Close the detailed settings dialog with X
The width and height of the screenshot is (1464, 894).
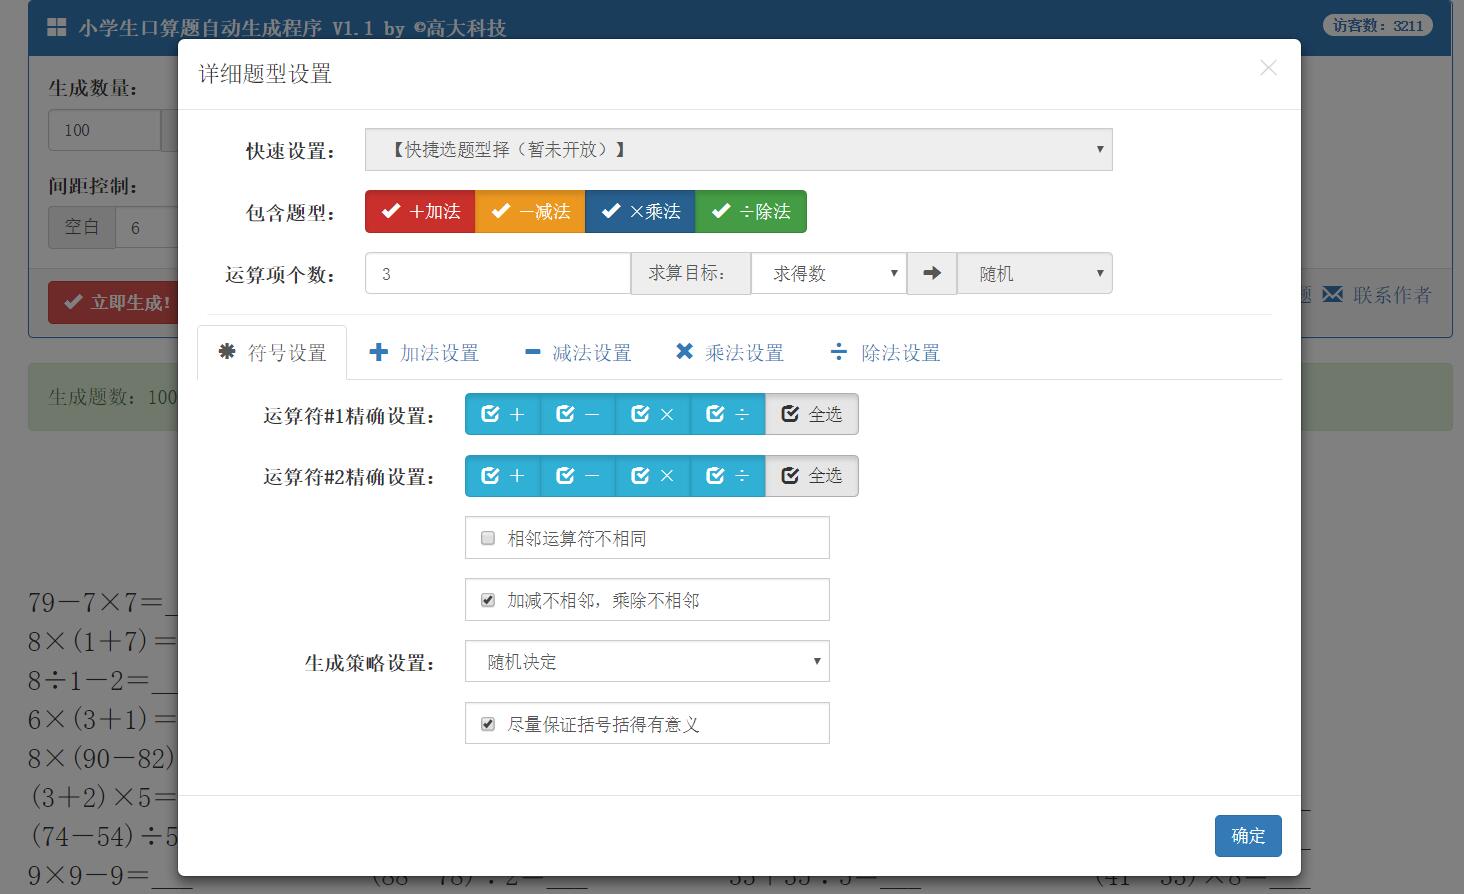1268,68
